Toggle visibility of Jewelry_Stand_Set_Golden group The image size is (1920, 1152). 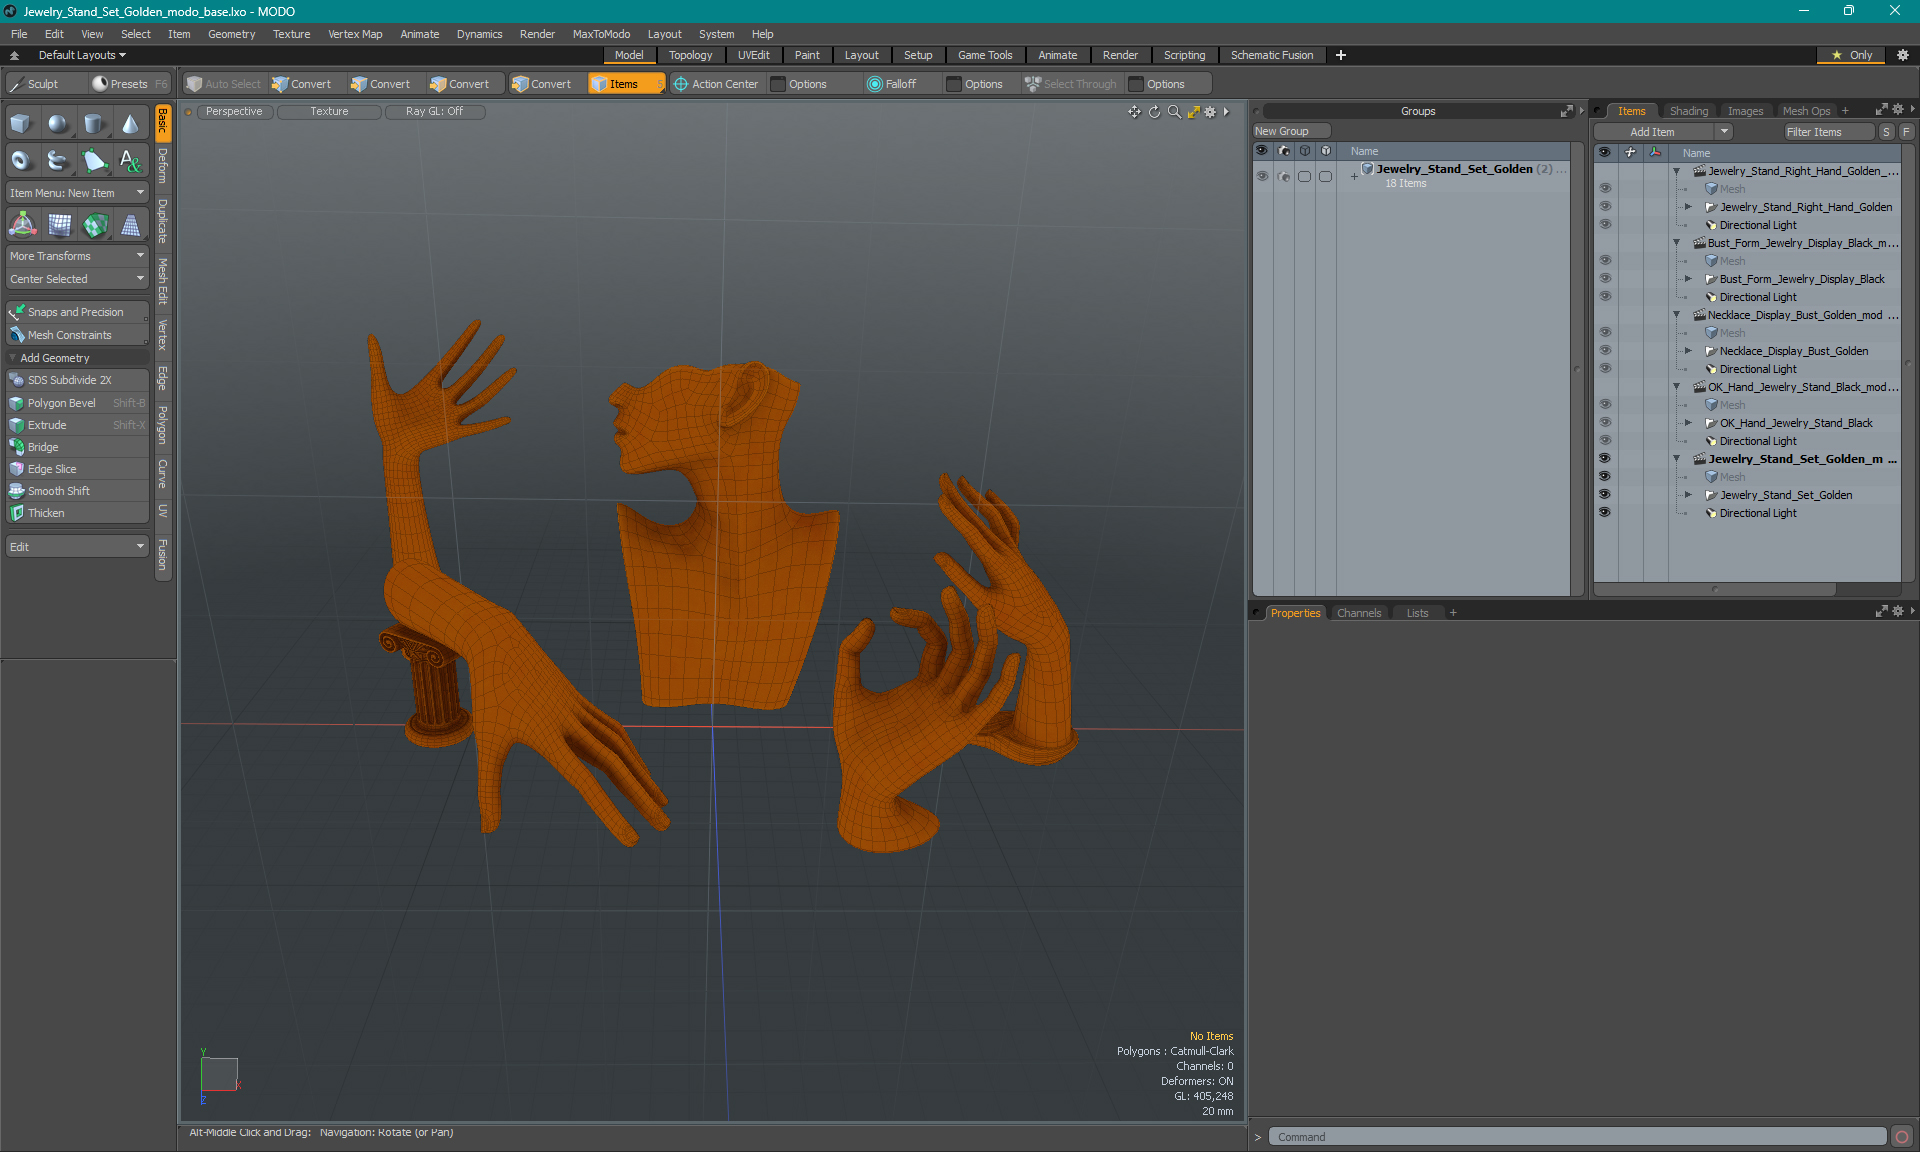pyautogui.click(x=1262, y=176)
